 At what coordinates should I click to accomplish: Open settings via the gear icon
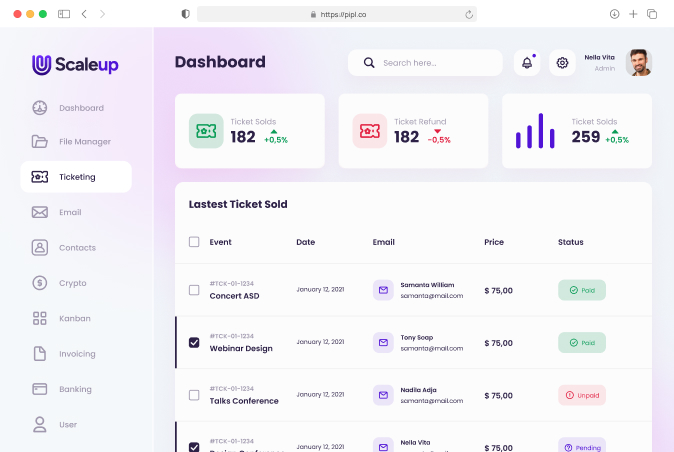(563, 63)
